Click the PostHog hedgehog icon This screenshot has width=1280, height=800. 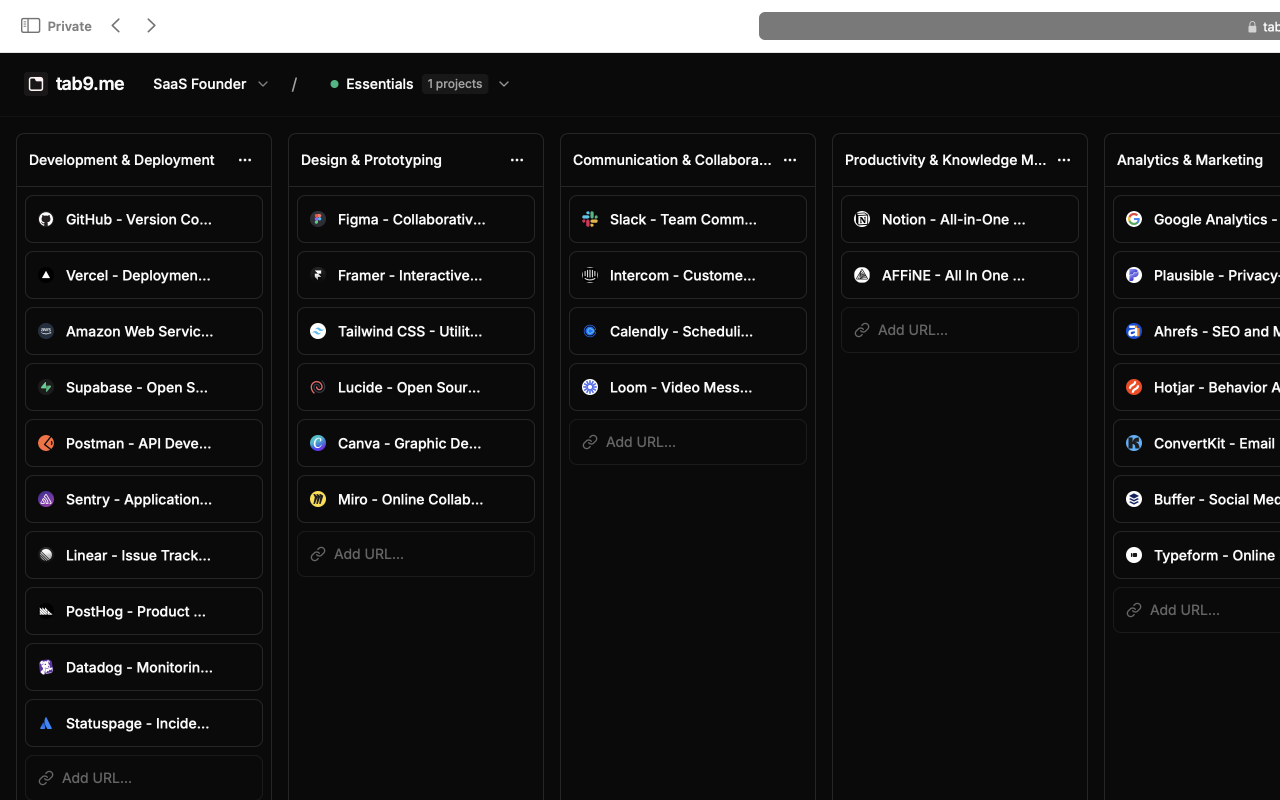tap(46, 611)
